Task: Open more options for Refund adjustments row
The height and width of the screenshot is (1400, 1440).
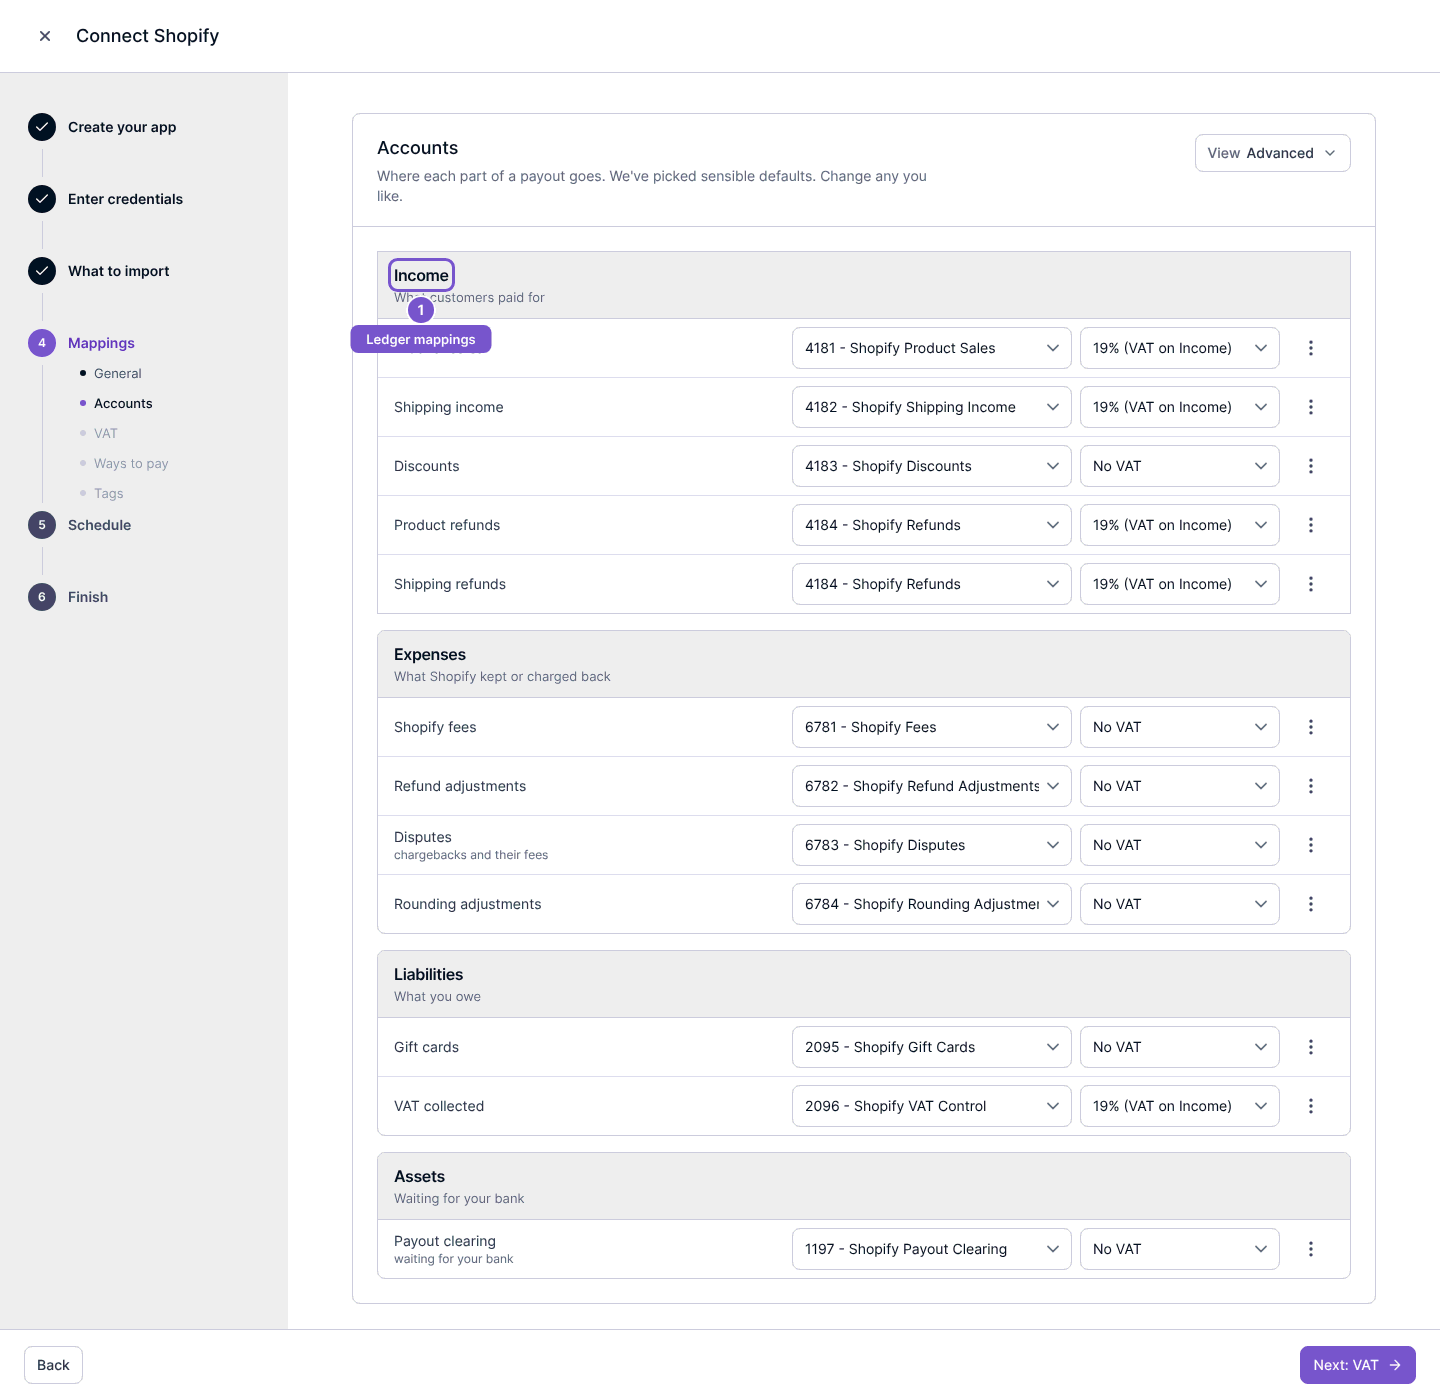Action: [1311, 786]
